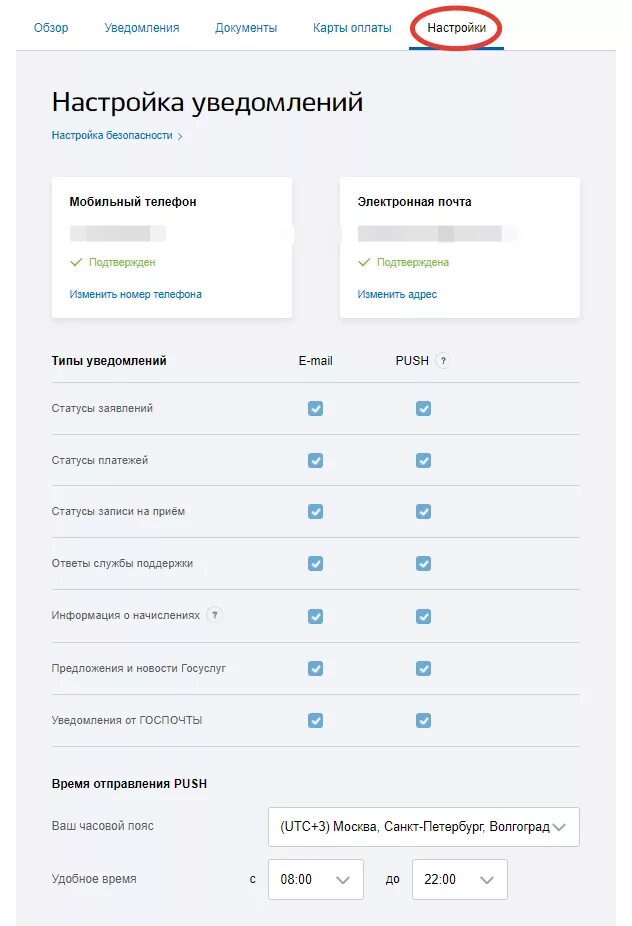
Task: Click help icon next to Информация о начислениях
Action: coord(214,615)
